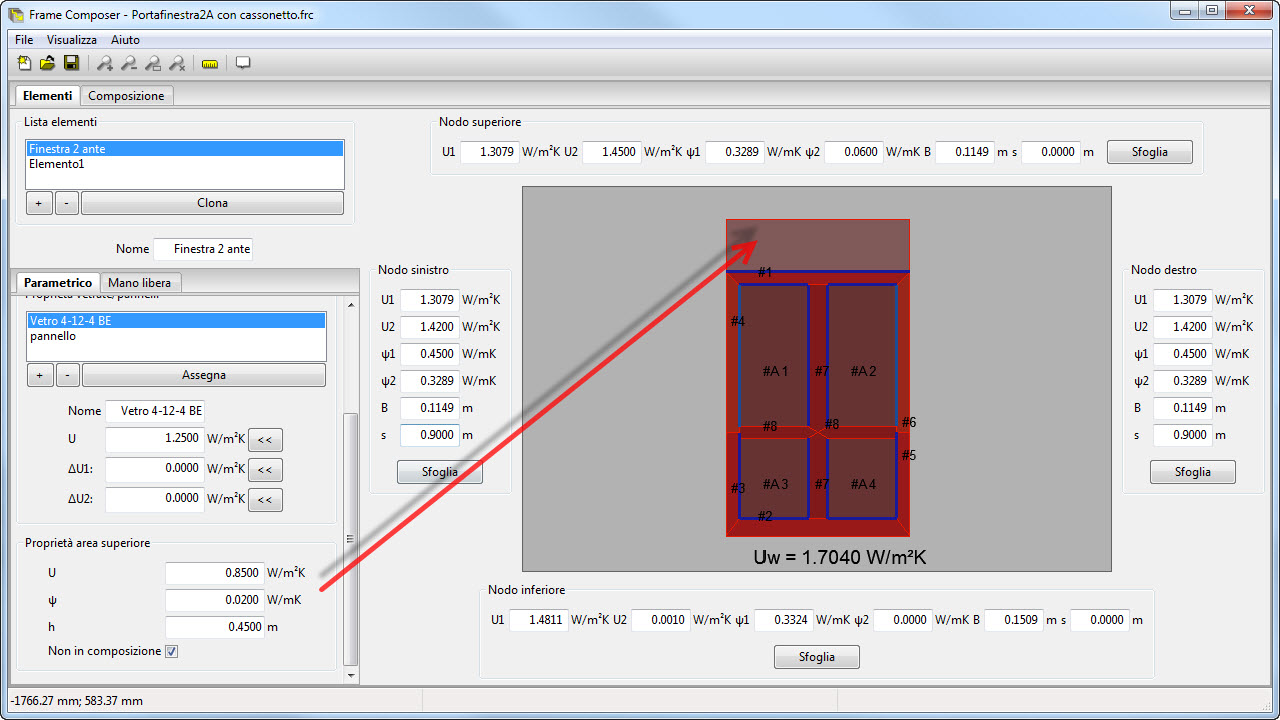
Task: Click the New file toolbar icon
Action: 25,63
